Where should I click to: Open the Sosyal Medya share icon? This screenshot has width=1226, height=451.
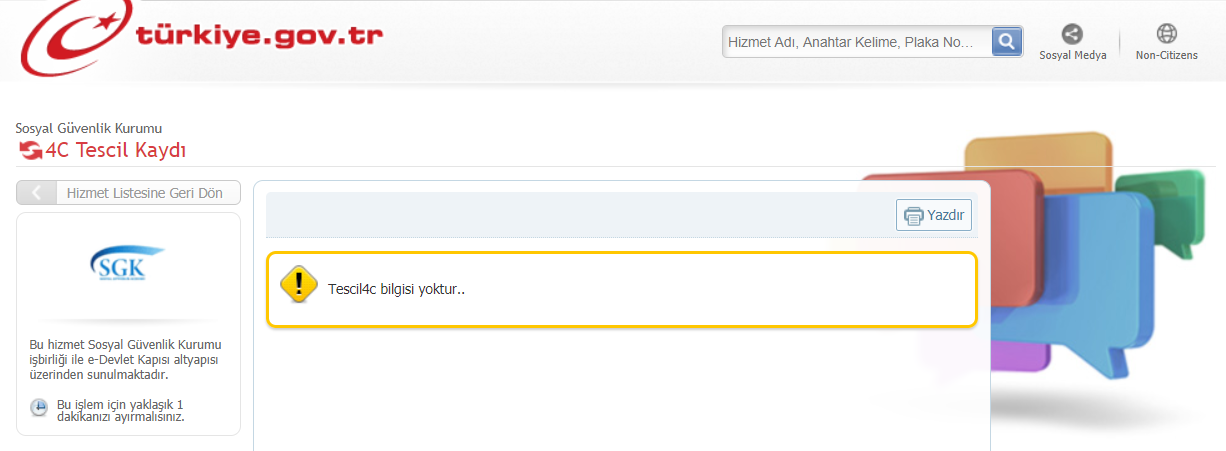[1072, 34]
